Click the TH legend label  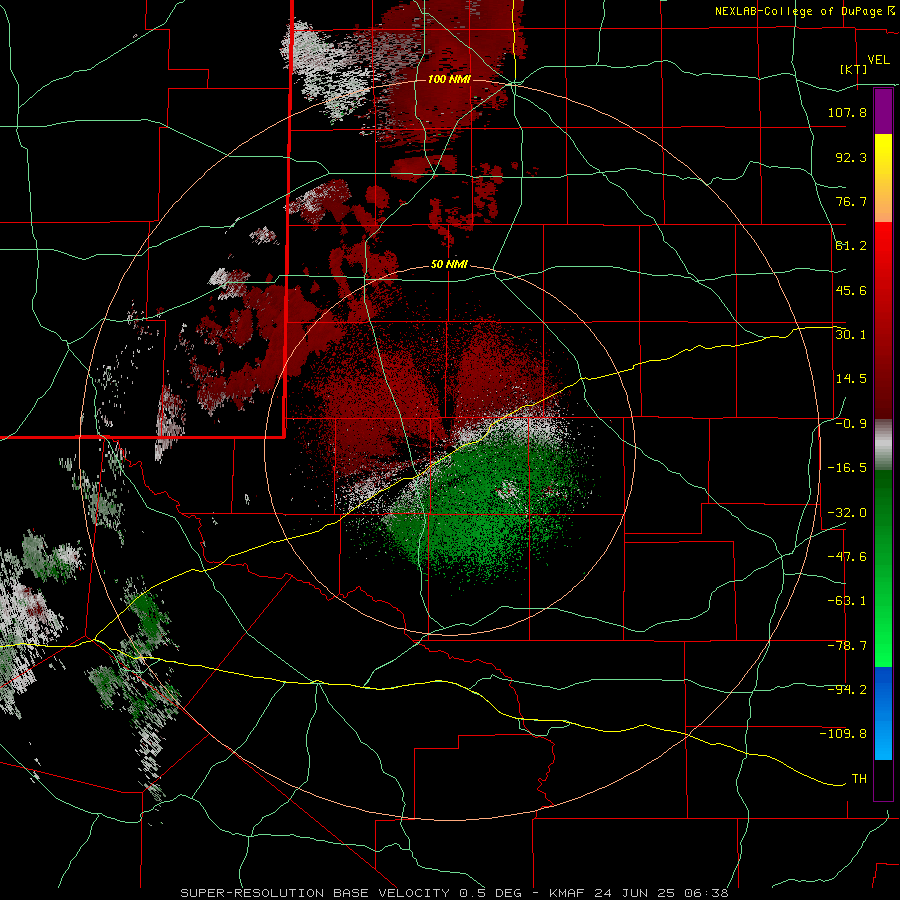859,779
